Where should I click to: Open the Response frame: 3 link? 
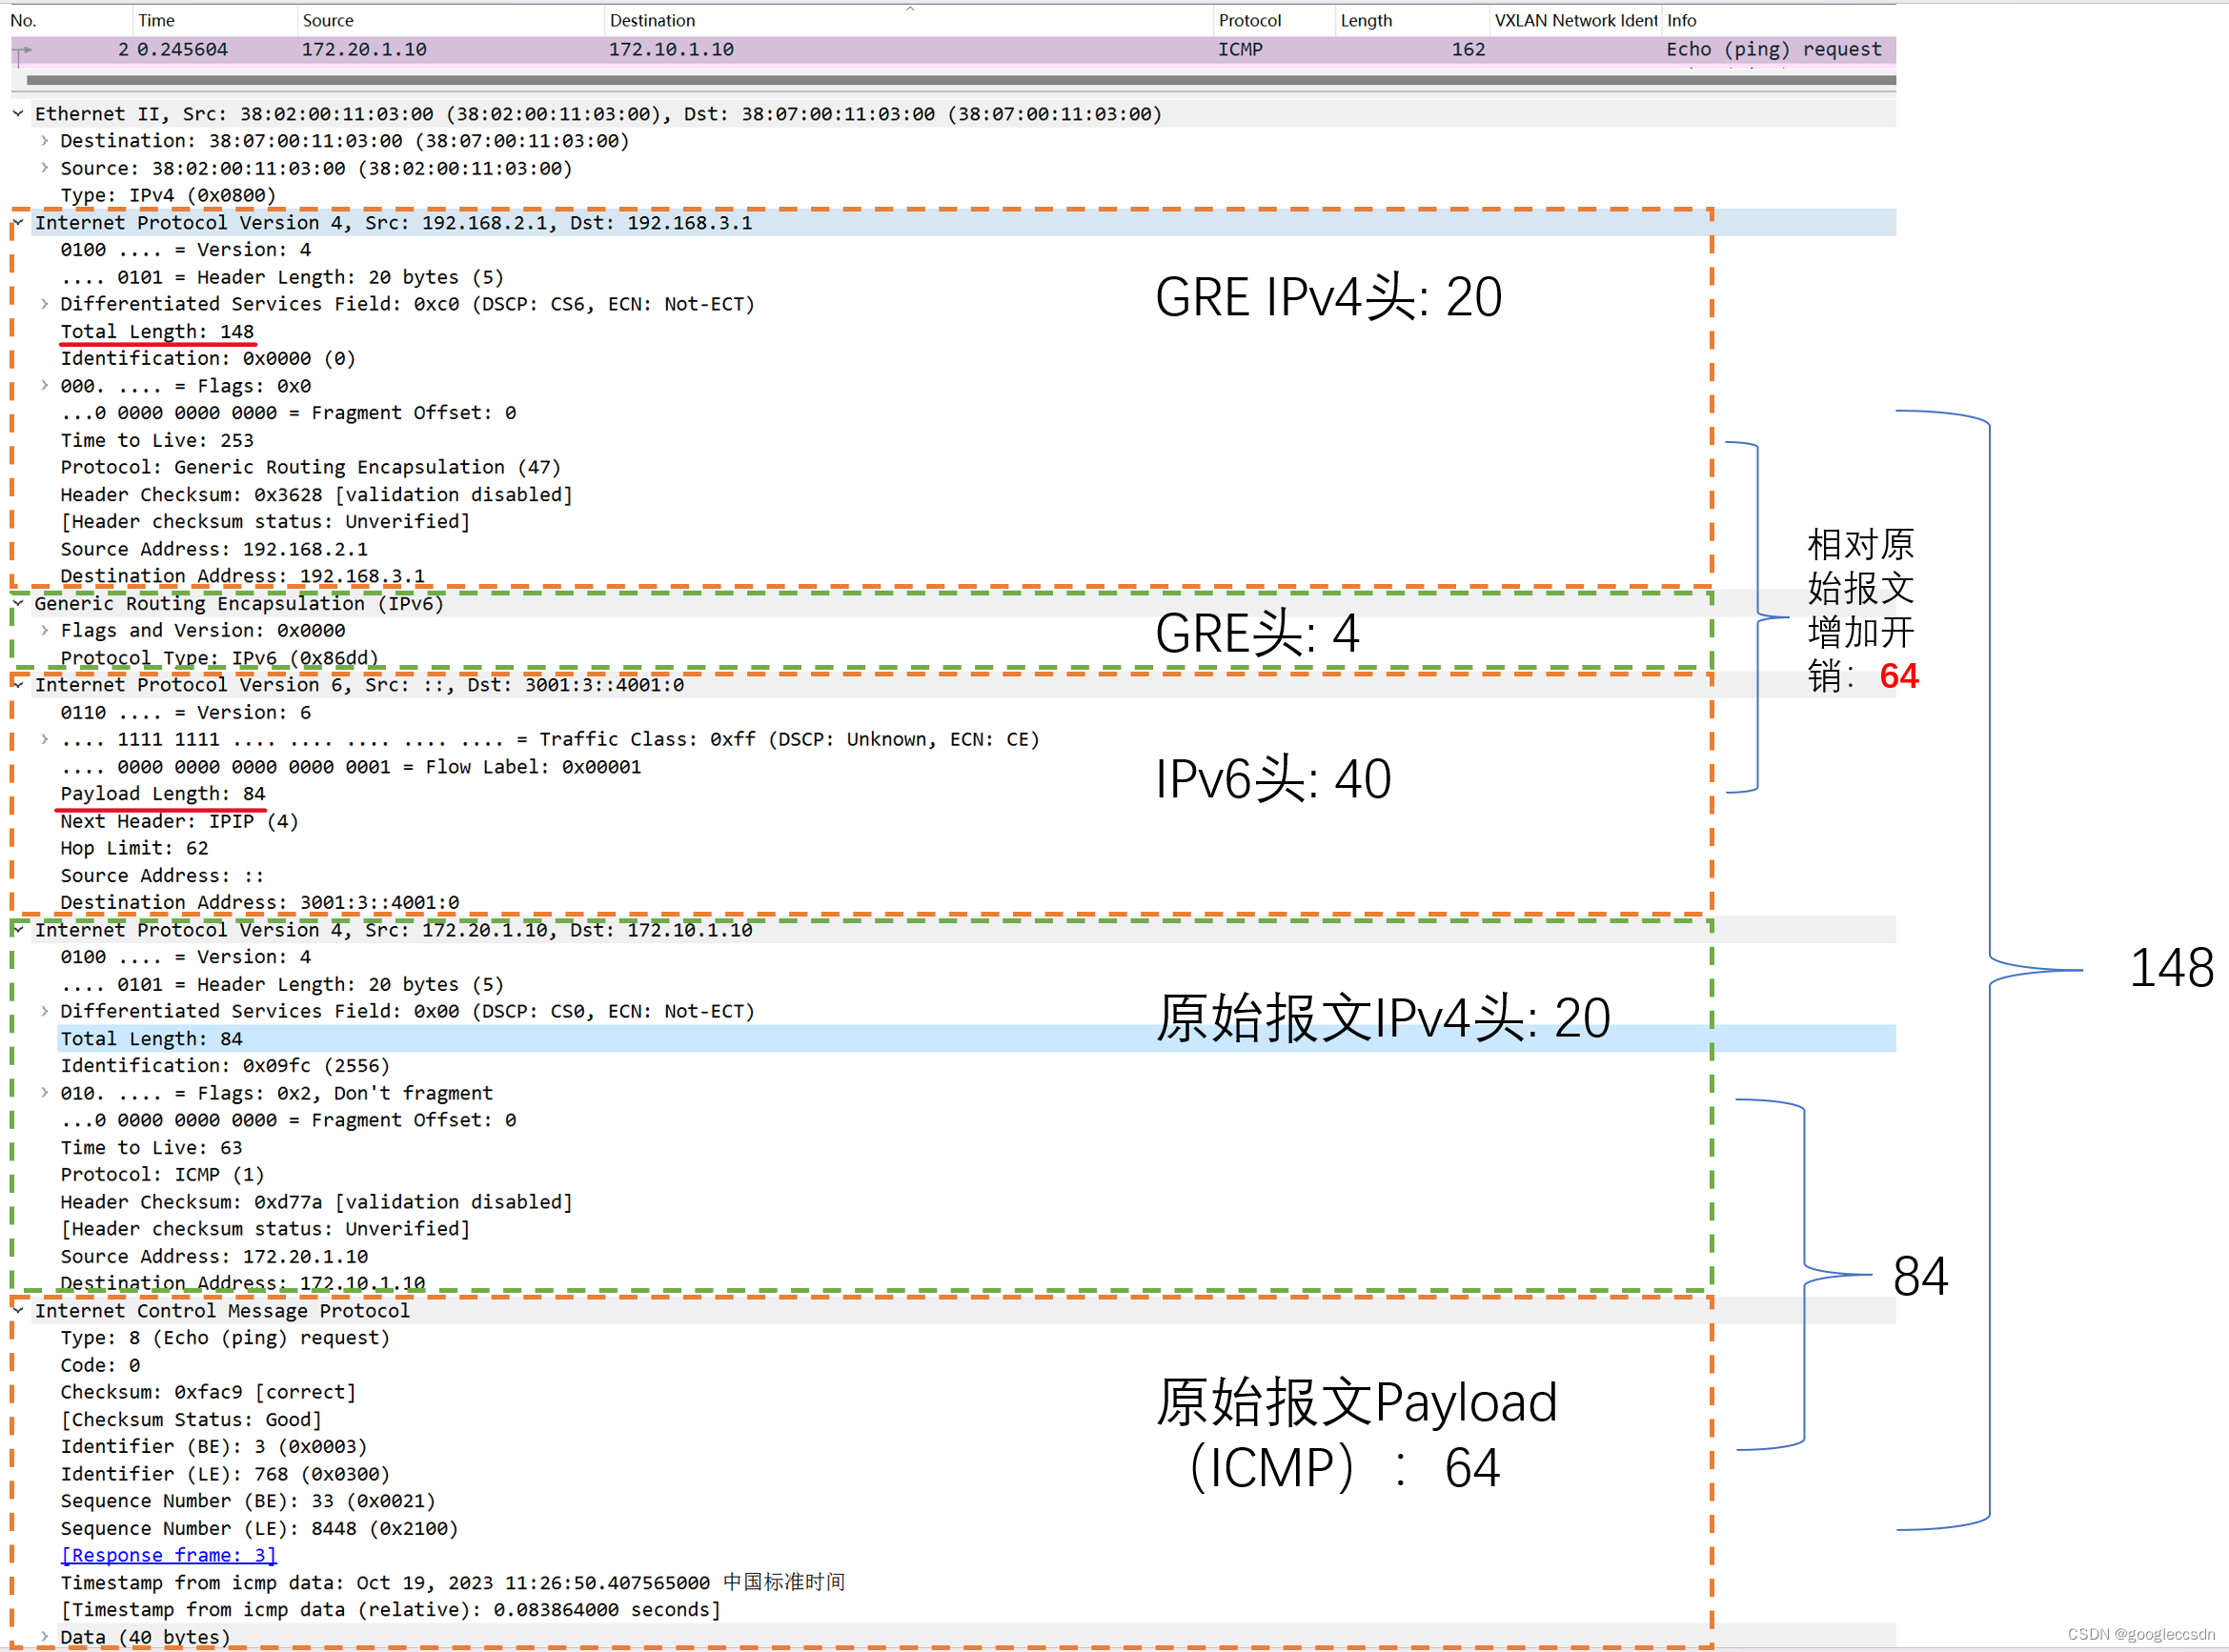168,1555
